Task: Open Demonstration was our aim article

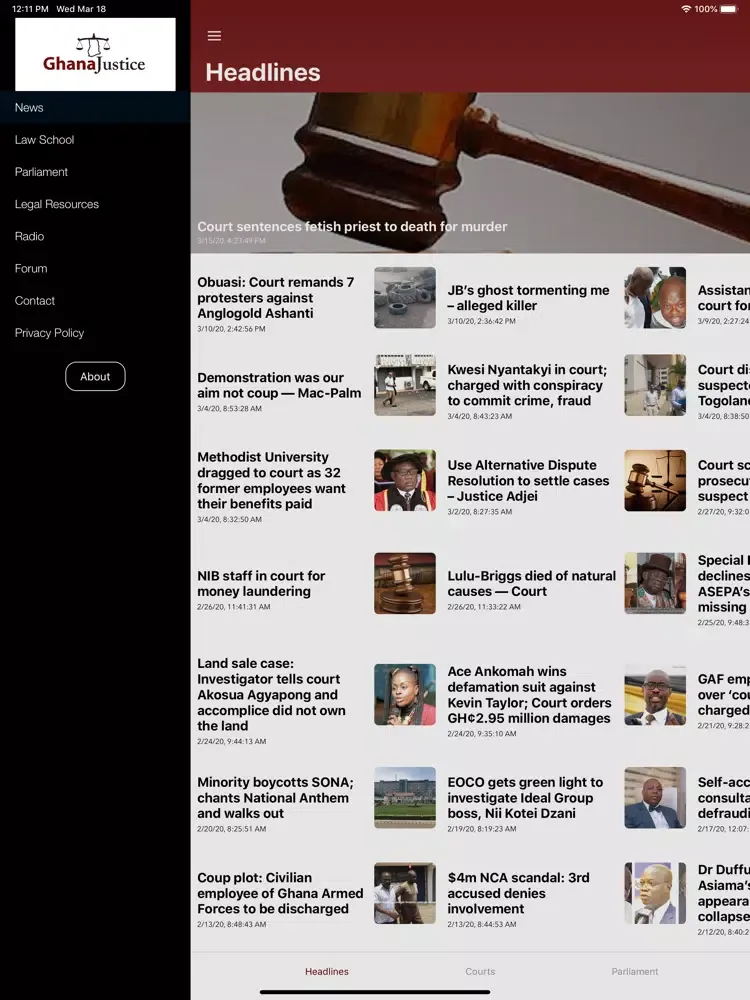Action: point(279,385)
